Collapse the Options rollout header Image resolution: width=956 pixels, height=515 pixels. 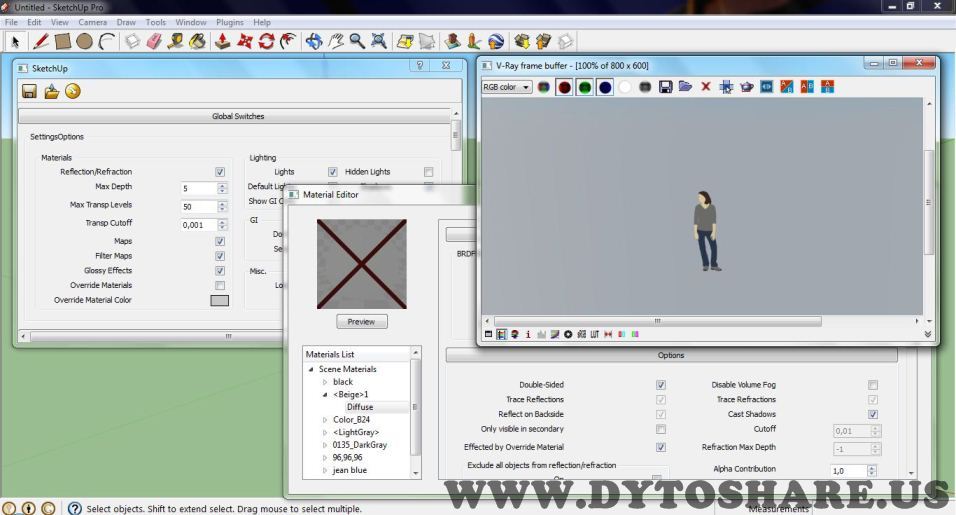pyautogui.click(x=671, y=355)
